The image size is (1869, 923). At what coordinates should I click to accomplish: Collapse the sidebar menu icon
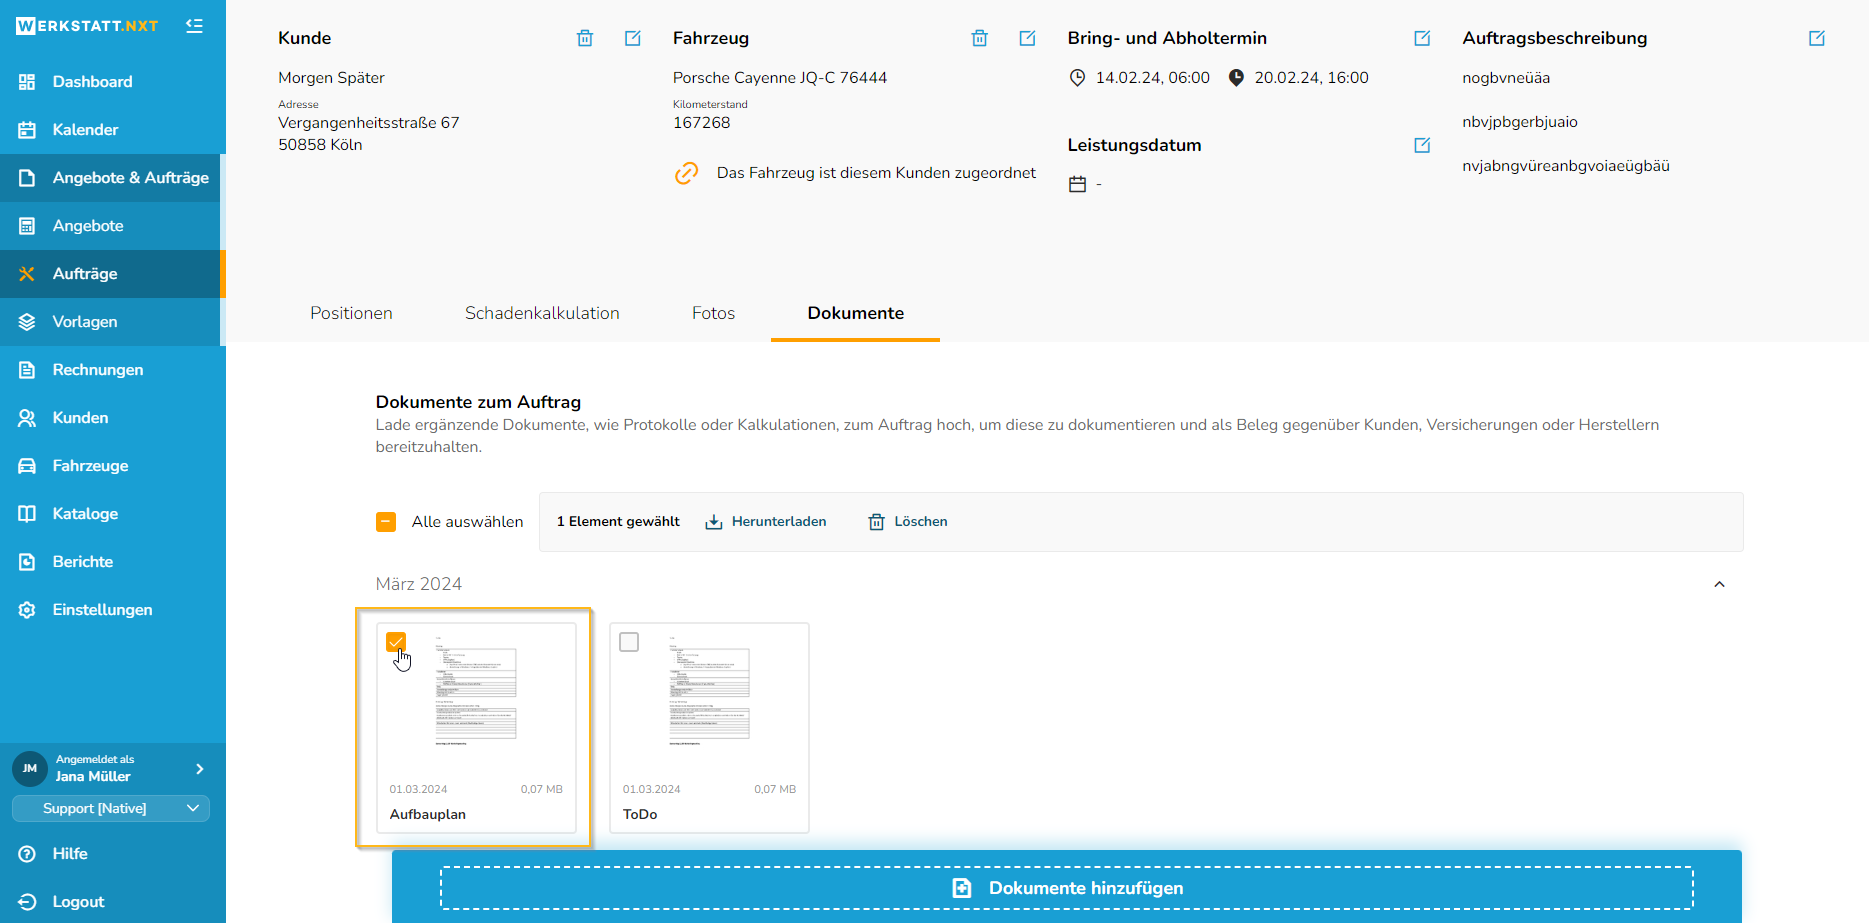[x=194, y=26]
